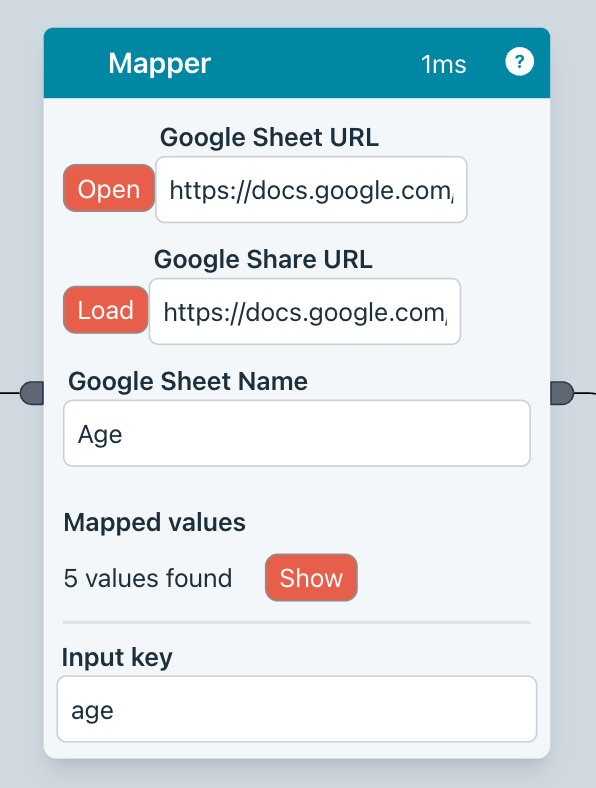This screenshot has height=788, width=596.
Task: Click the divider line under Mapped values
Action: 296,622
